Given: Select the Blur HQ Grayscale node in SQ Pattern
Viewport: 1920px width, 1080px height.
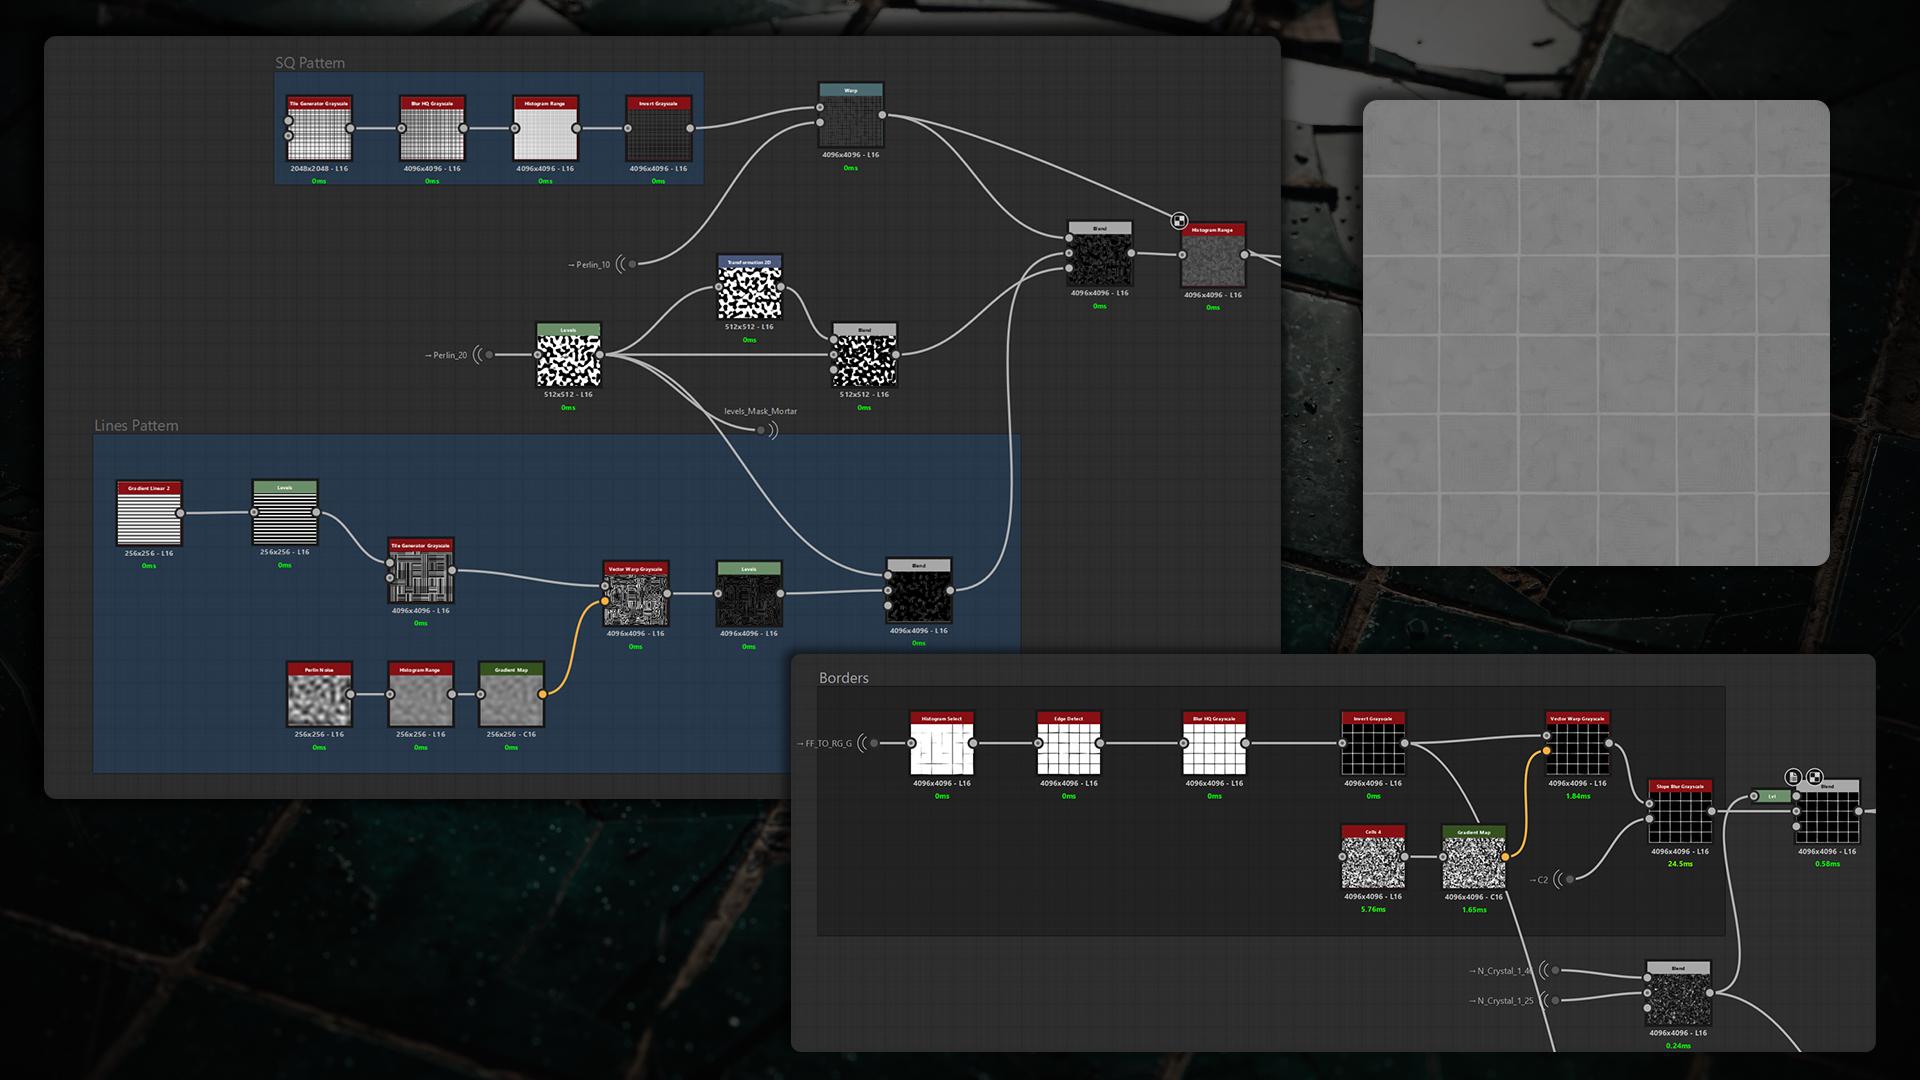Looking at the screenshot, I should point(432,128).
